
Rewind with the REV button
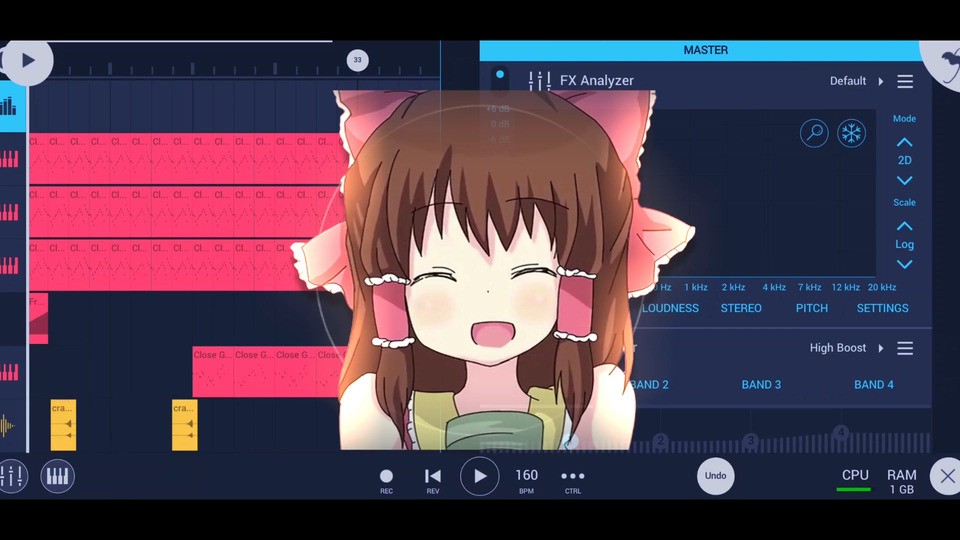point(433,481)
